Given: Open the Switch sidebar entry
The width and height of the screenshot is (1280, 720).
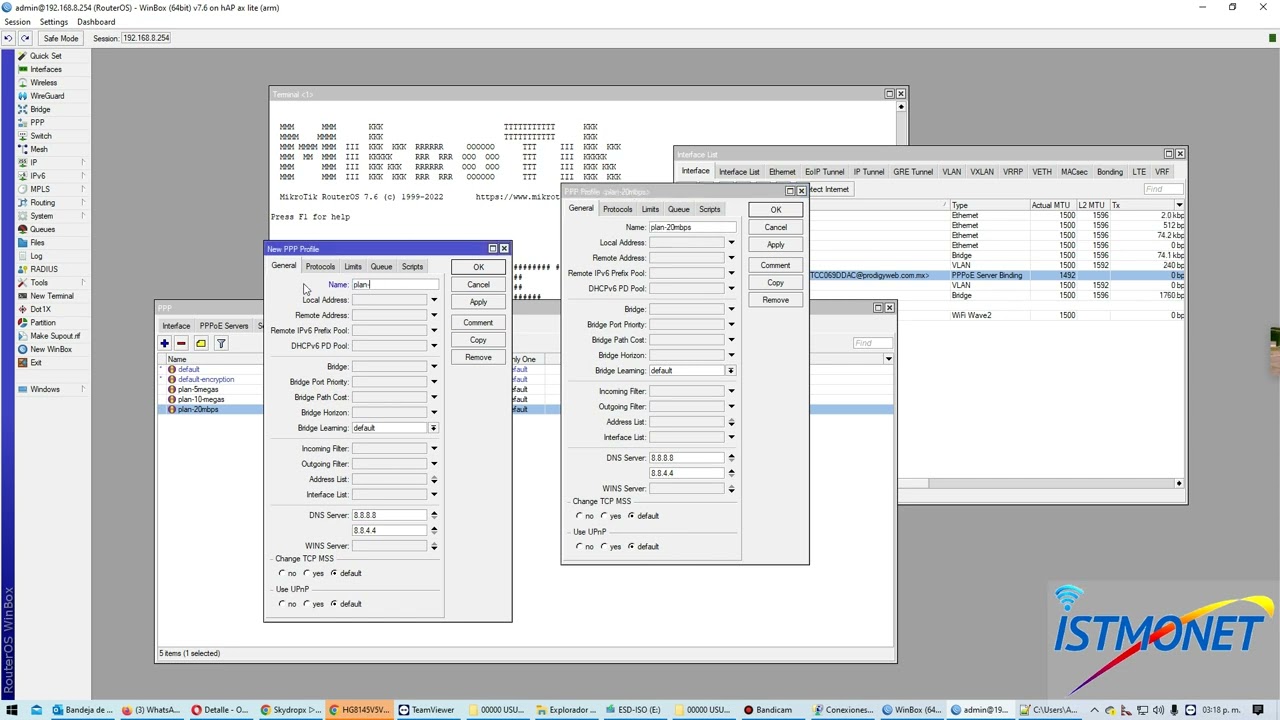Looking at the screenshot, I should click(40, 136).
